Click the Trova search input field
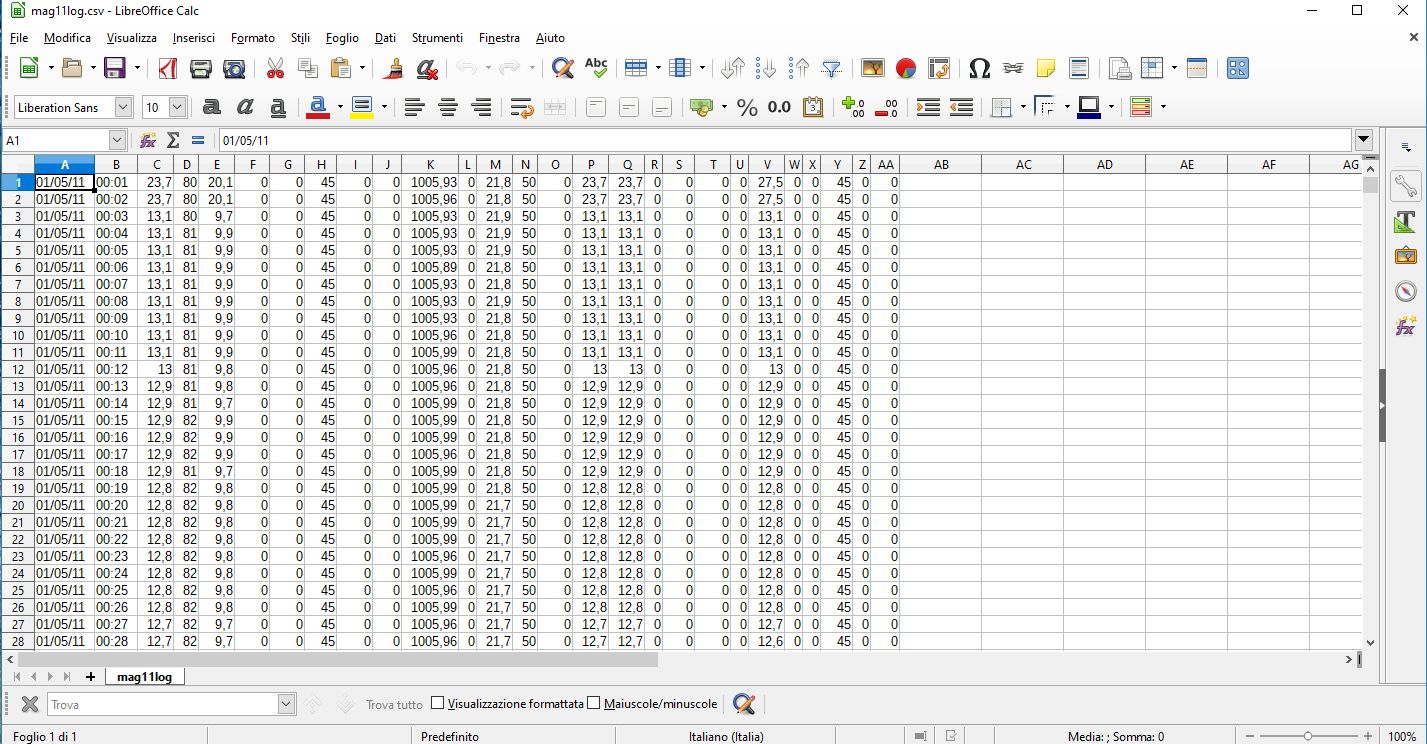 click(x=162, y=704)
